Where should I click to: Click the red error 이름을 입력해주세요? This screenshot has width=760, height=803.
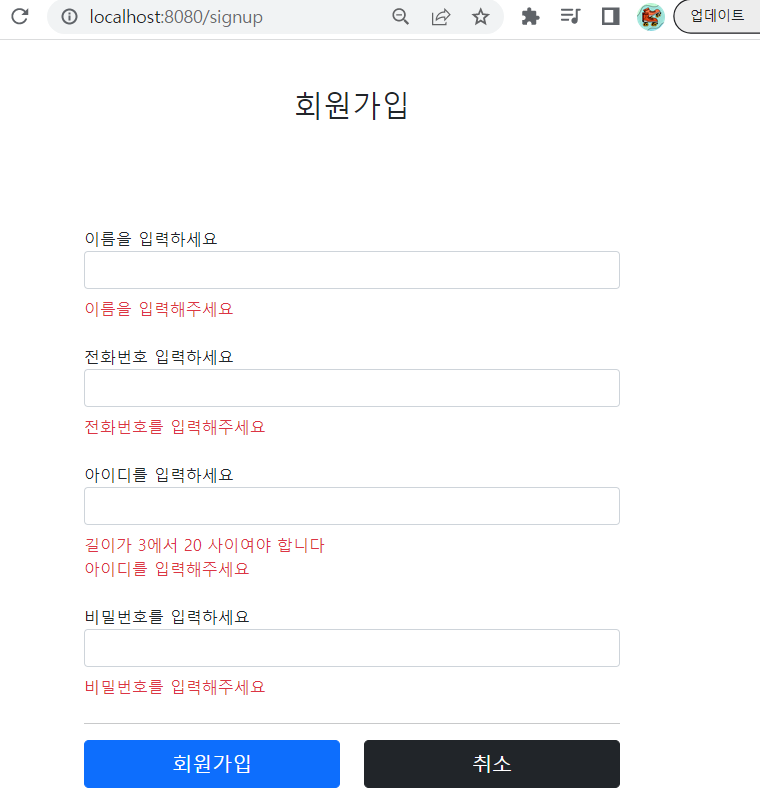[159, 309]
